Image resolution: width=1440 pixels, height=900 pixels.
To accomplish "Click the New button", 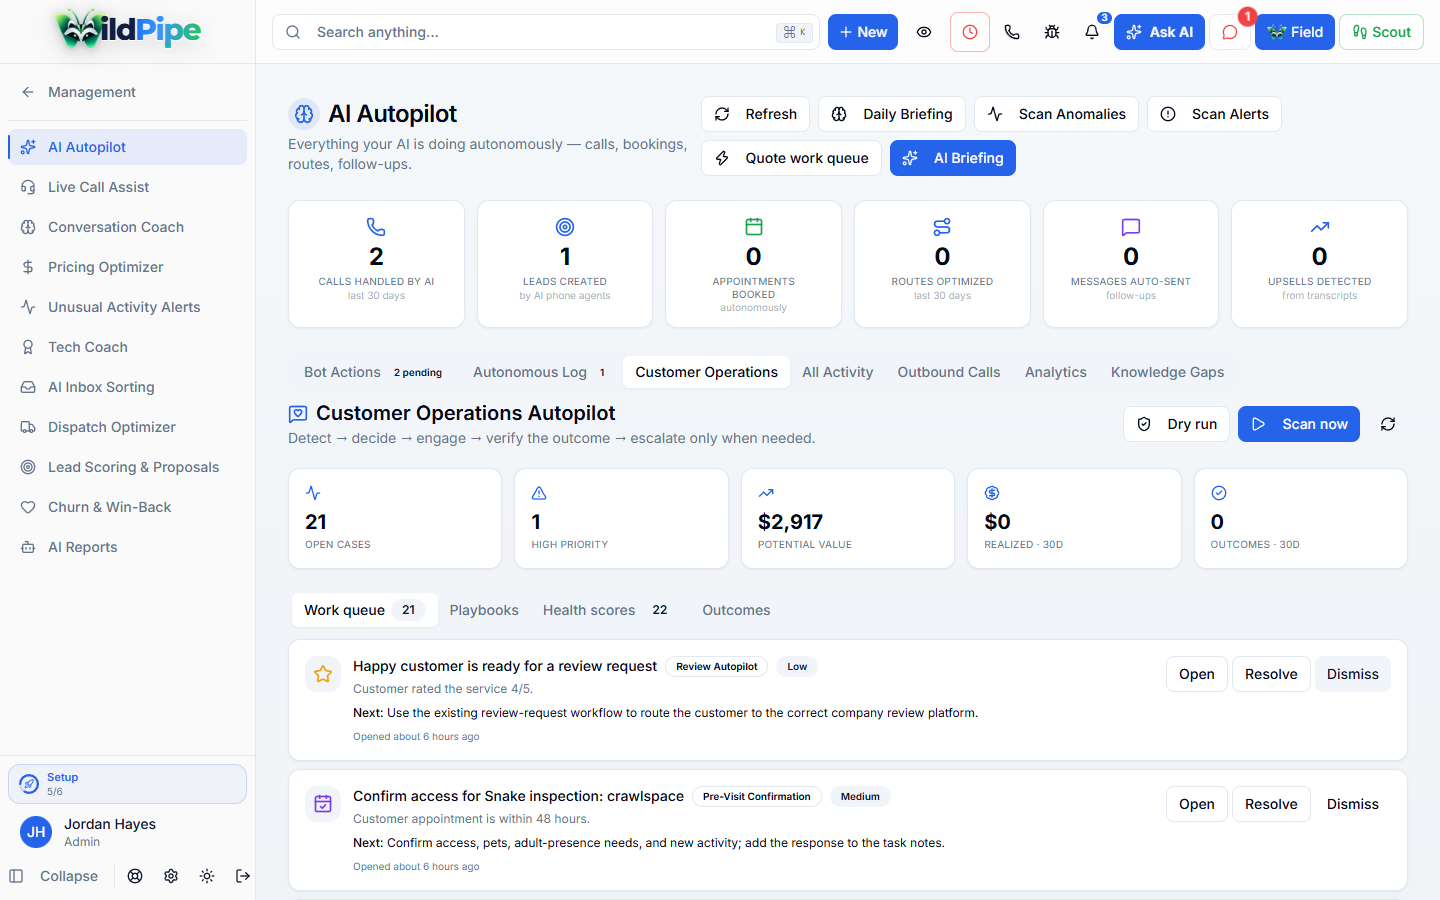I will [x=863, y=32].
